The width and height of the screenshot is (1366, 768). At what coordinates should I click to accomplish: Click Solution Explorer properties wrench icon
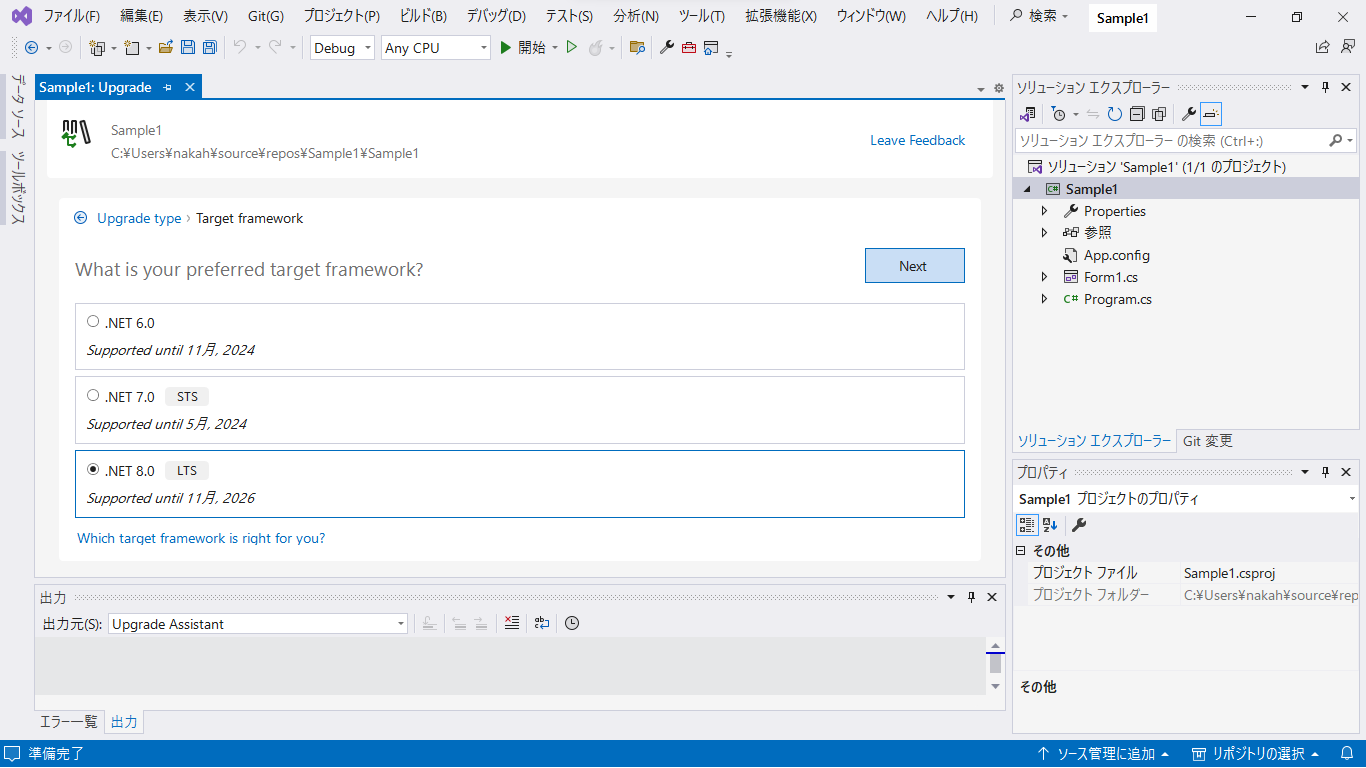pyautogui.click(x=1189, y=114)
